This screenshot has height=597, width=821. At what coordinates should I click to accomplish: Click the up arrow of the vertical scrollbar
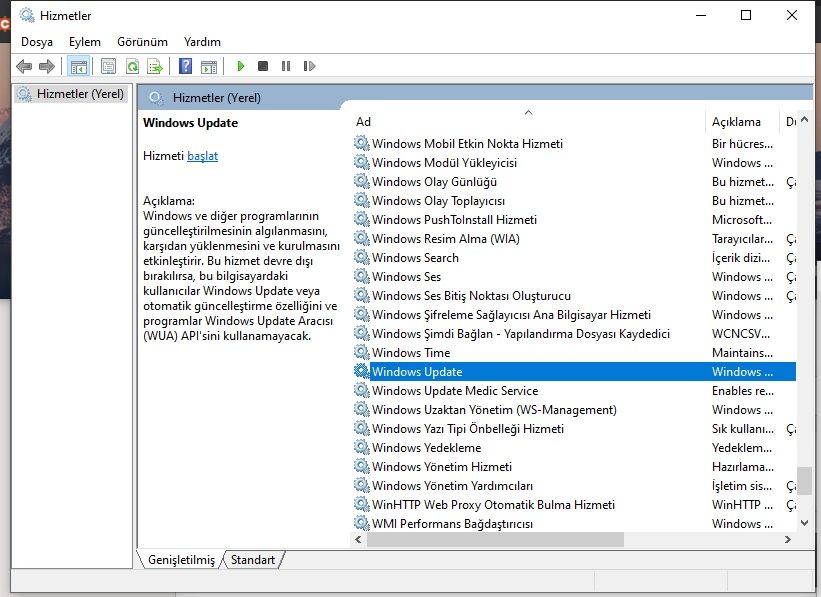[x=805, y=120]
